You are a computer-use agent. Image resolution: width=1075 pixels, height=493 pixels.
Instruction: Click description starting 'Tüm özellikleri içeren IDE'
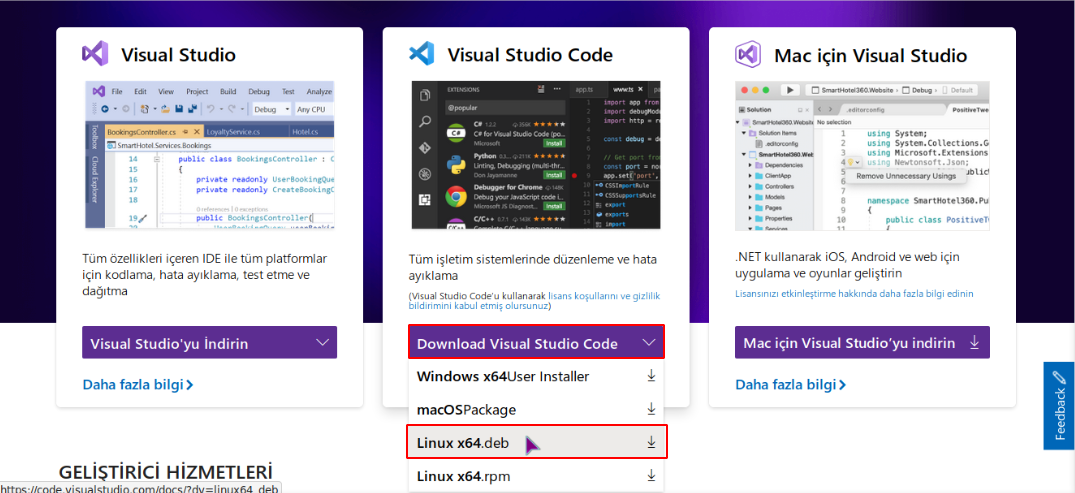(205, 275)
